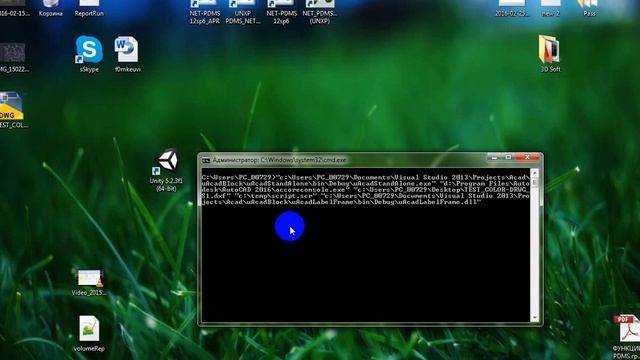Select the NET_PDMS (UNXP) shortcut

coord(320,12)
